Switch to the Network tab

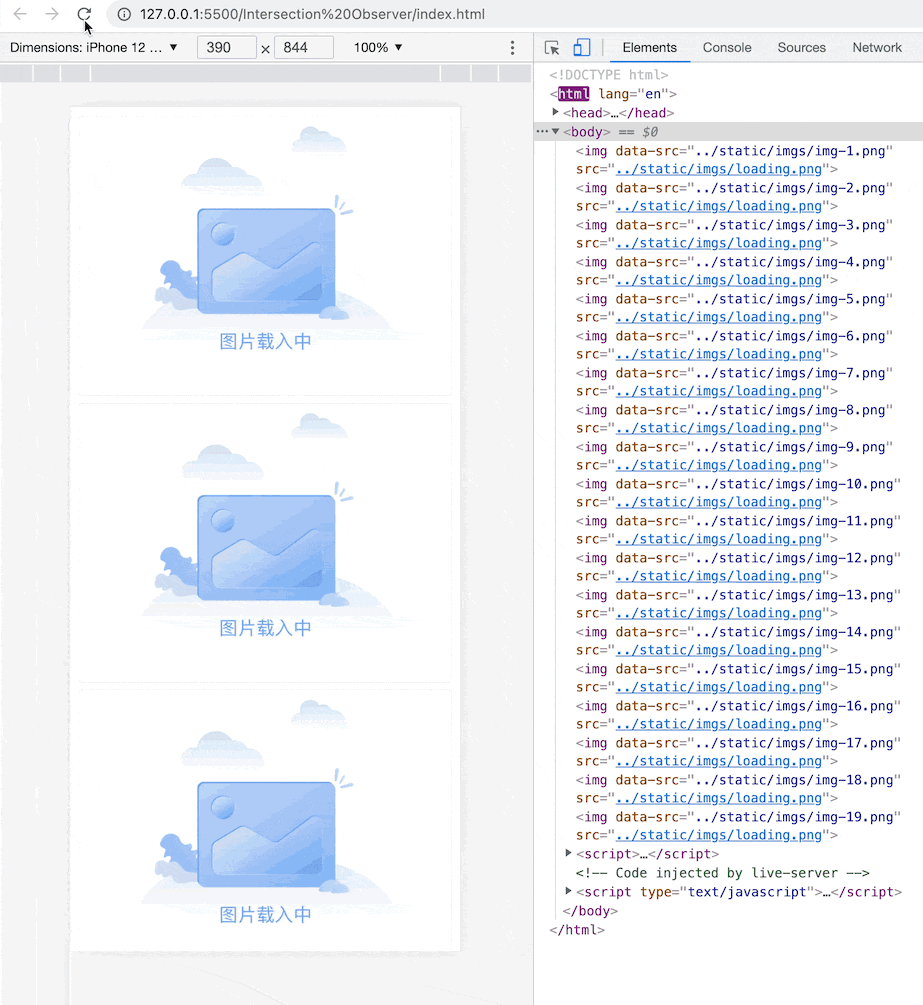pyautogui.click(x=876, y=47)
